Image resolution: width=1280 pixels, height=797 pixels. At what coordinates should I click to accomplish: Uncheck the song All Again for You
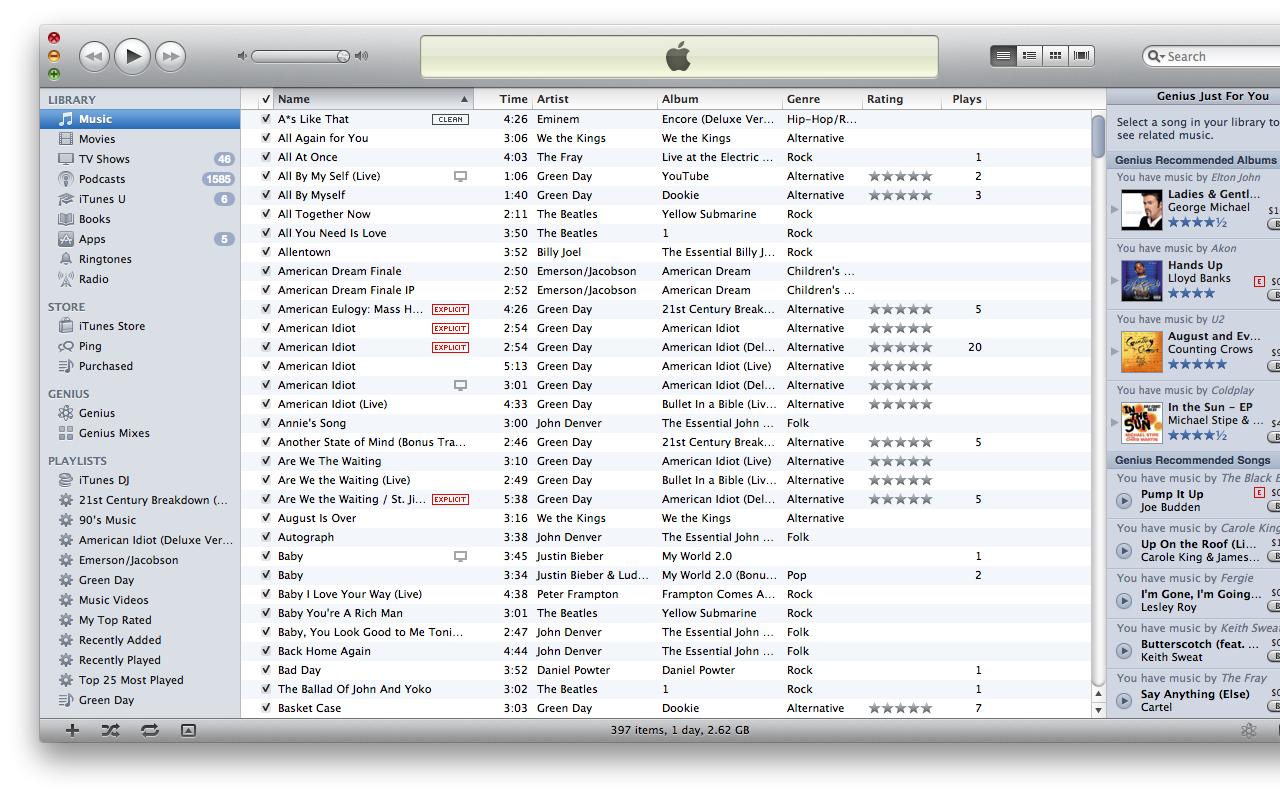point(266,138)
